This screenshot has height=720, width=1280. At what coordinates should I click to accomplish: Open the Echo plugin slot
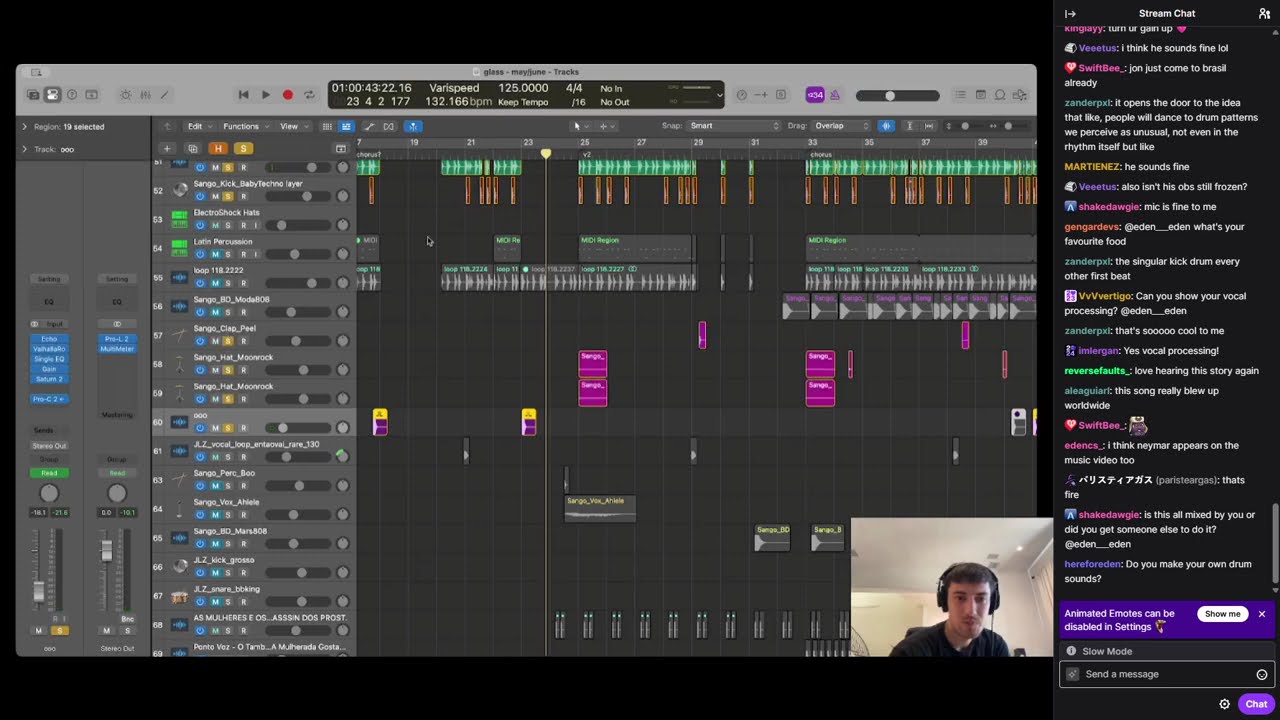point(49,339)
